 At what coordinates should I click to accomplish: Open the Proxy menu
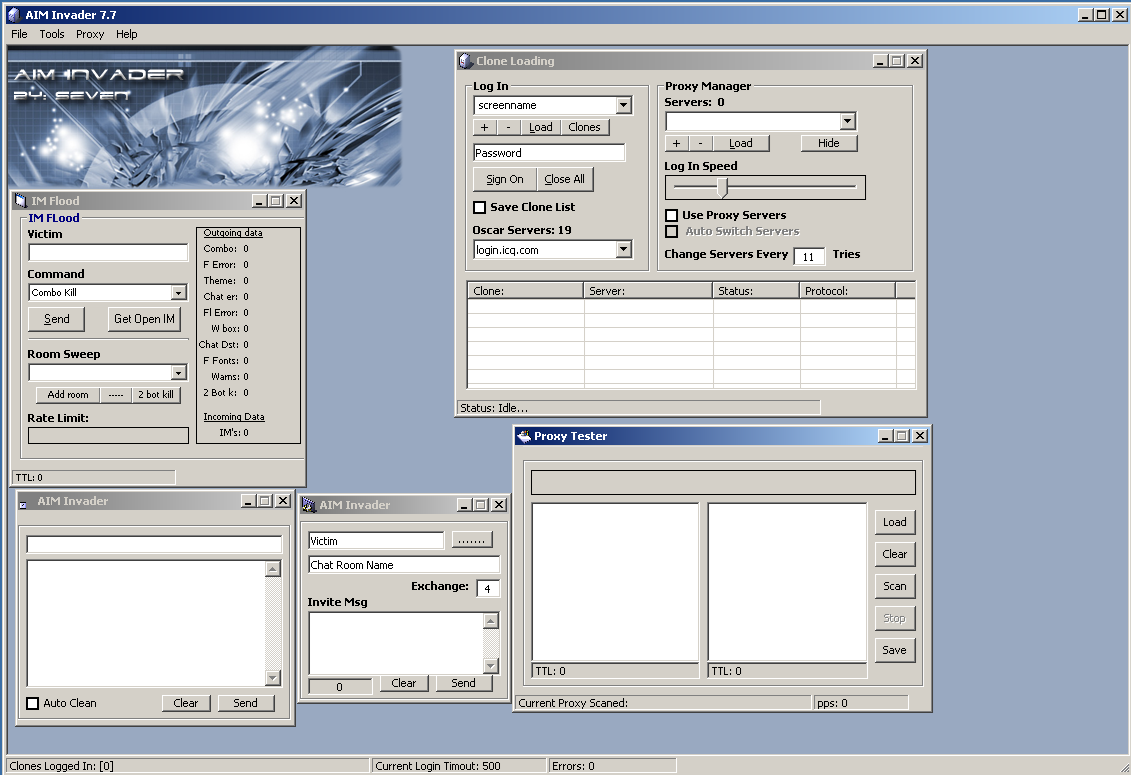[90, 34]
